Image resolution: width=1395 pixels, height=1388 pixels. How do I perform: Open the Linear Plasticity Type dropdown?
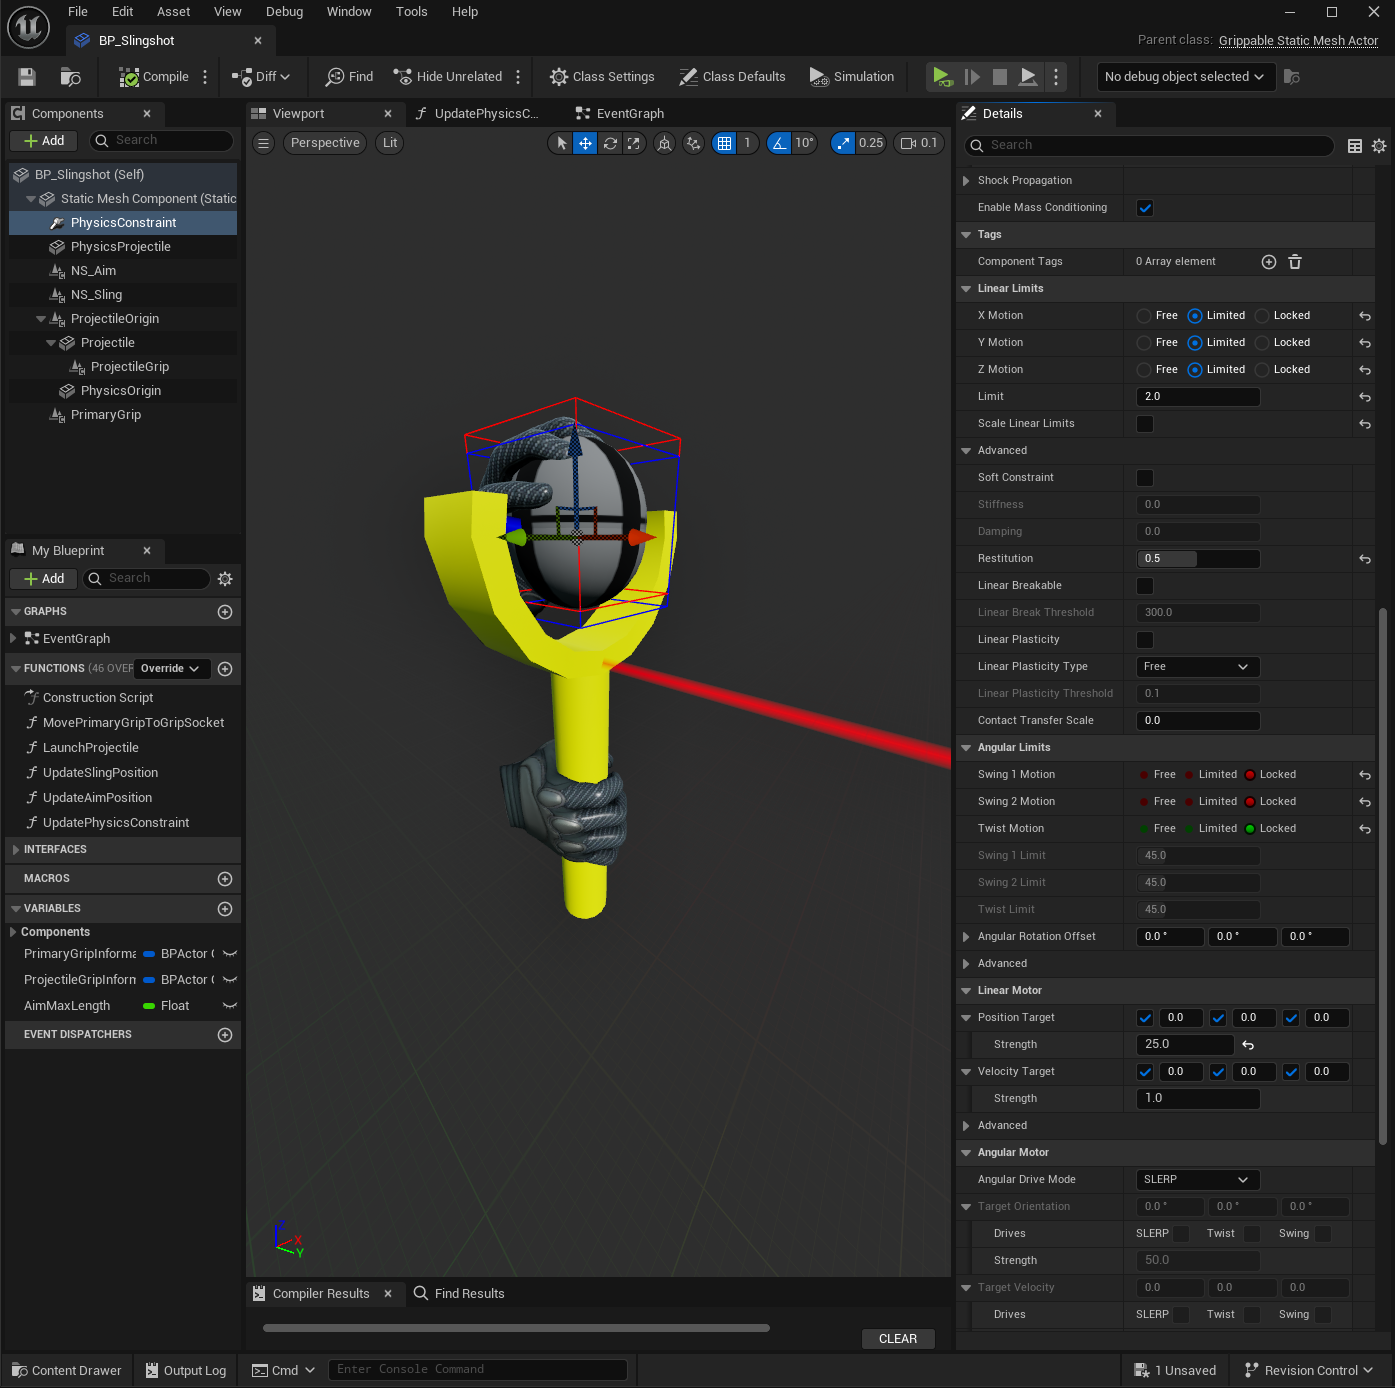(x=1197, y=667)
